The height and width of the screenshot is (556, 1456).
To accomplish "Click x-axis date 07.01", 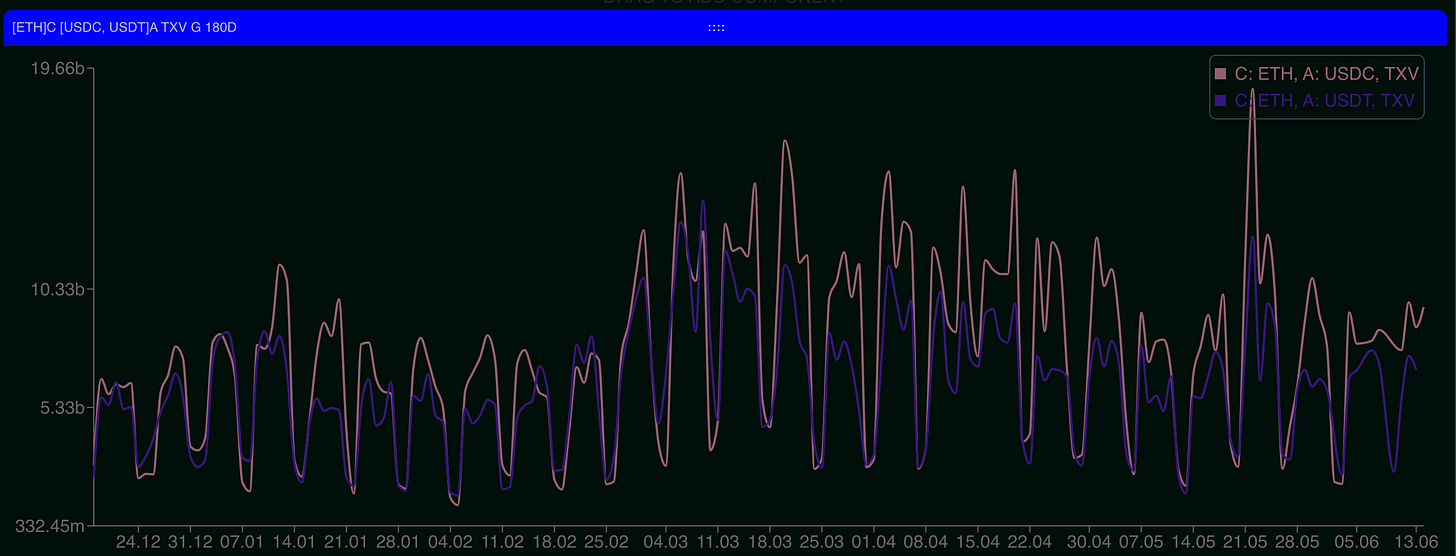I will click(x=242, y=542).
